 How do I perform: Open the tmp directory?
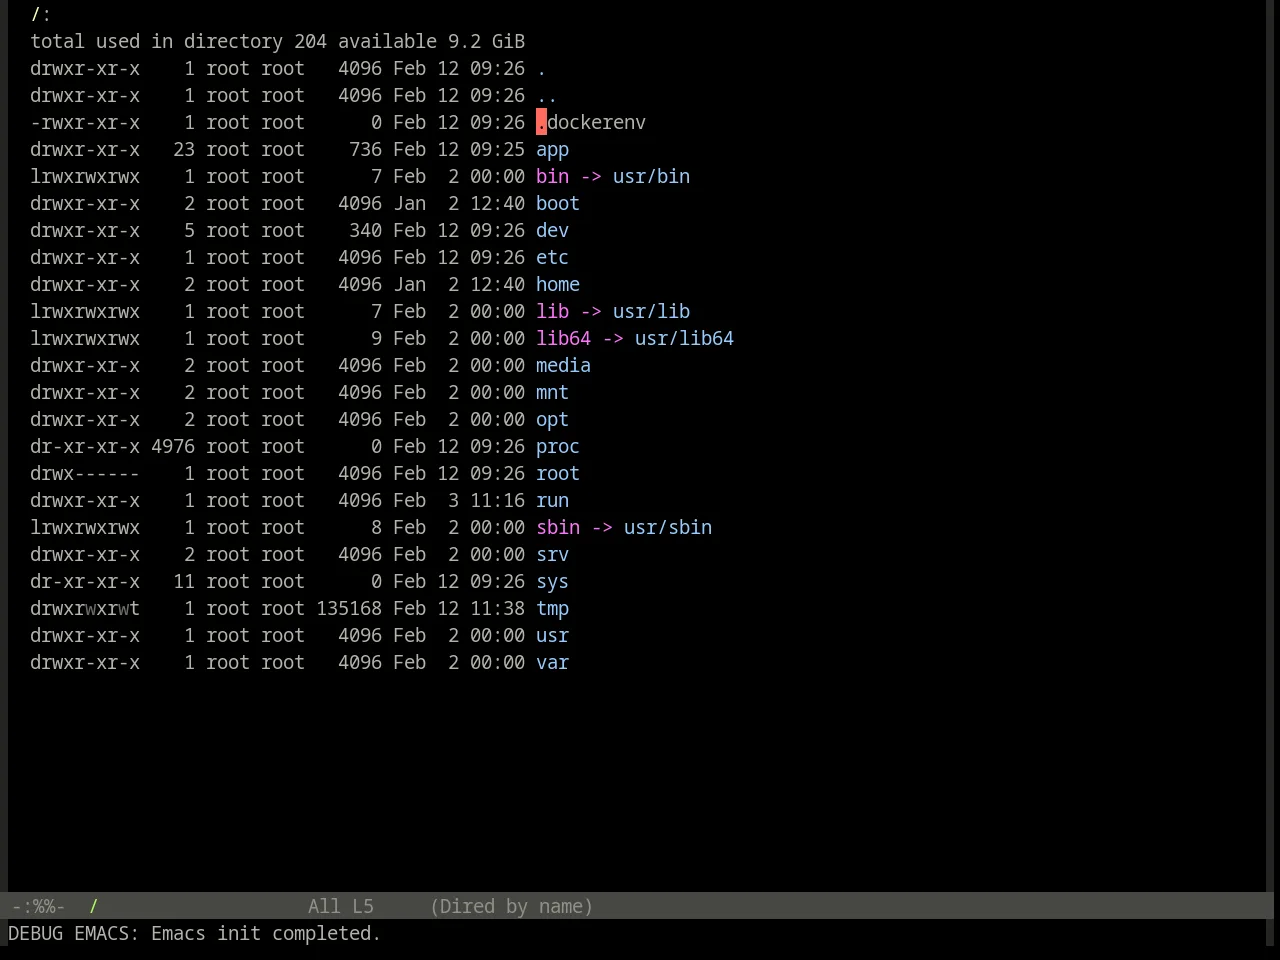(552, 609)
